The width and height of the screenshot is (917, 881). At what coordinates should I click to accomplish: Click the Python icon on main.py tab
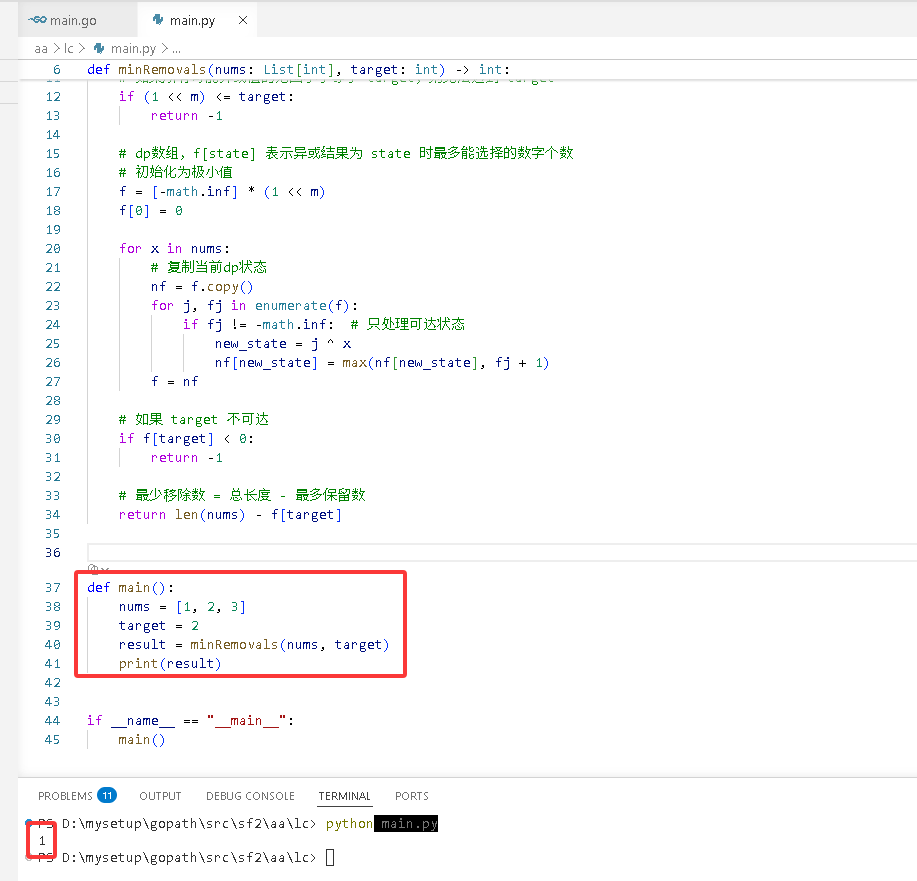[158, 20]
